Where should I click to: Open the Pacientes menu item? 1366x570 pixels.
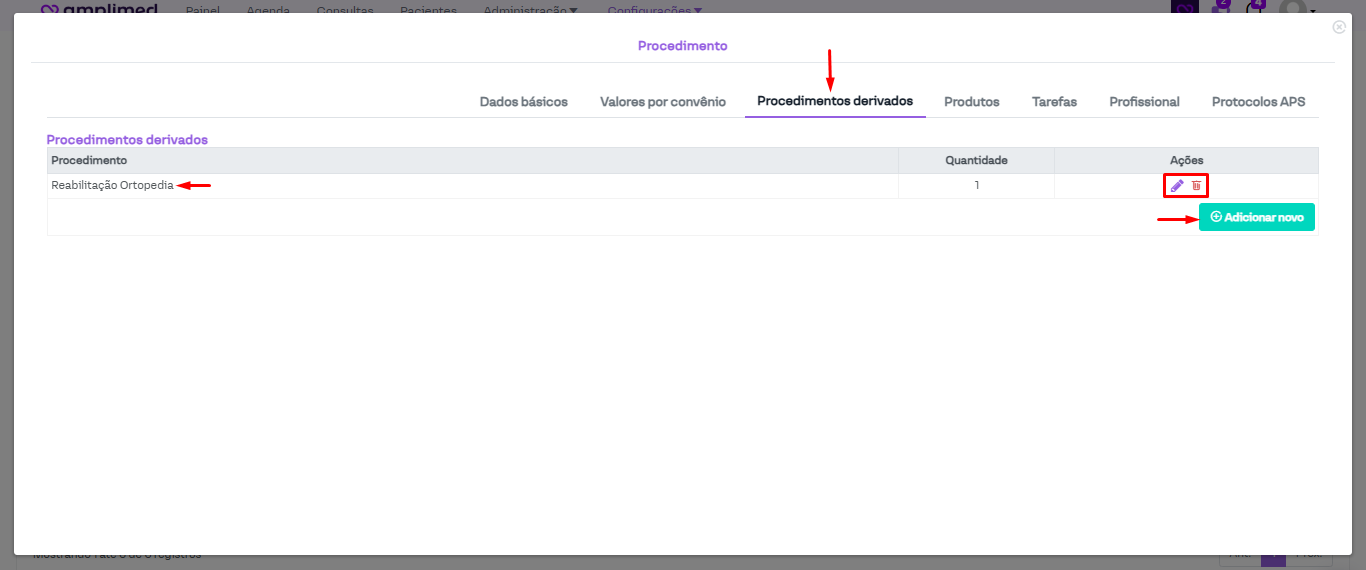tap(428, 10)
